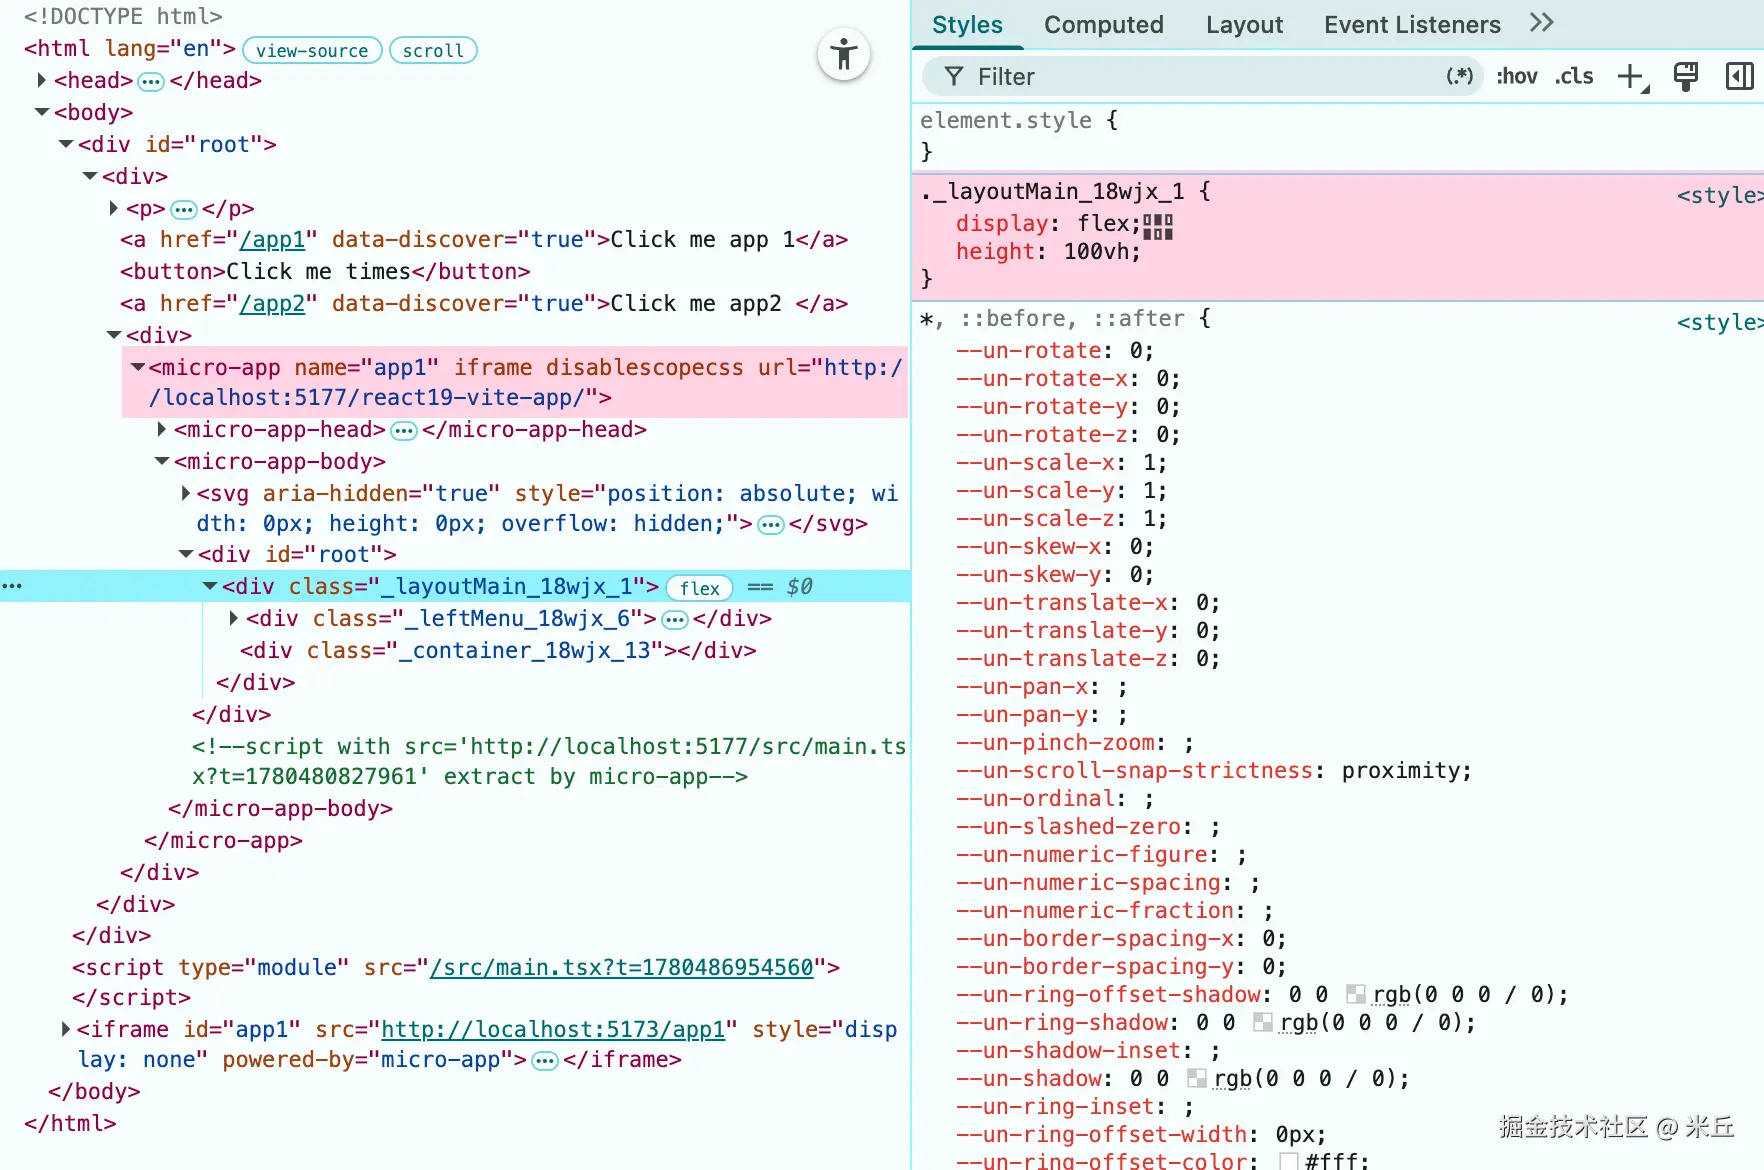Click the 'display: flex' declaration
This screenshot has width=1764, height=1170.
tap(1048, 224)
